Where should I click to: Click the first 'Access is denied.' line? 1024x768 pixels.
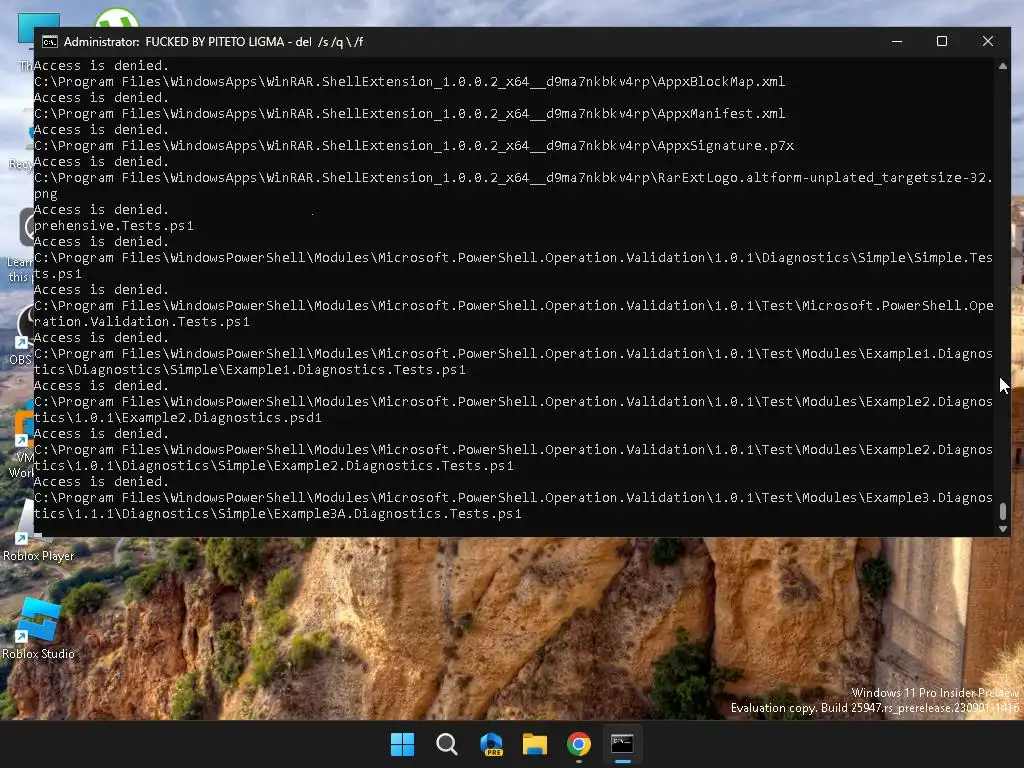101,66
